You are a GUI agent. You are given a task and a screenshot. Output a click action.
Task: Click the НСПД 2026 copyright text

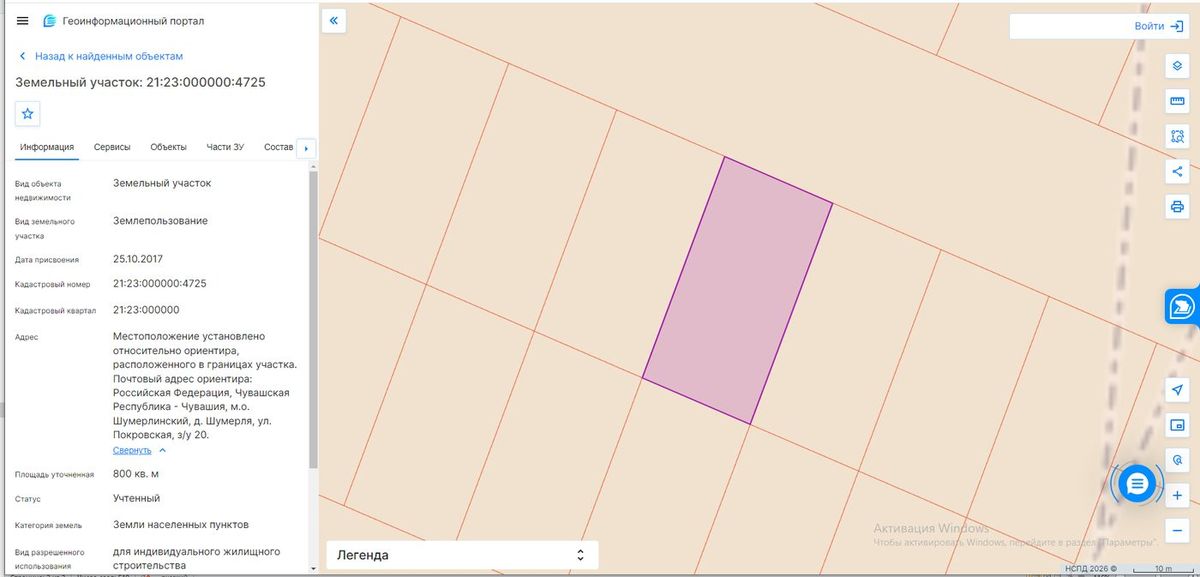[1091, 568]
